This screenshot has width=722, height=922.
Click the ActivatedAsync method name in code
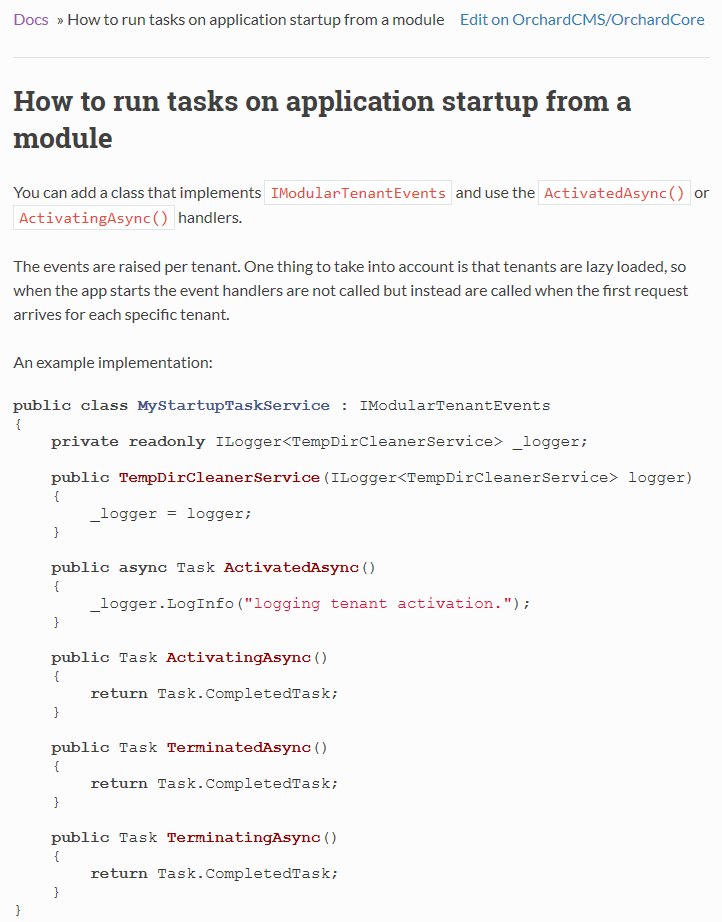coord(291,568)
